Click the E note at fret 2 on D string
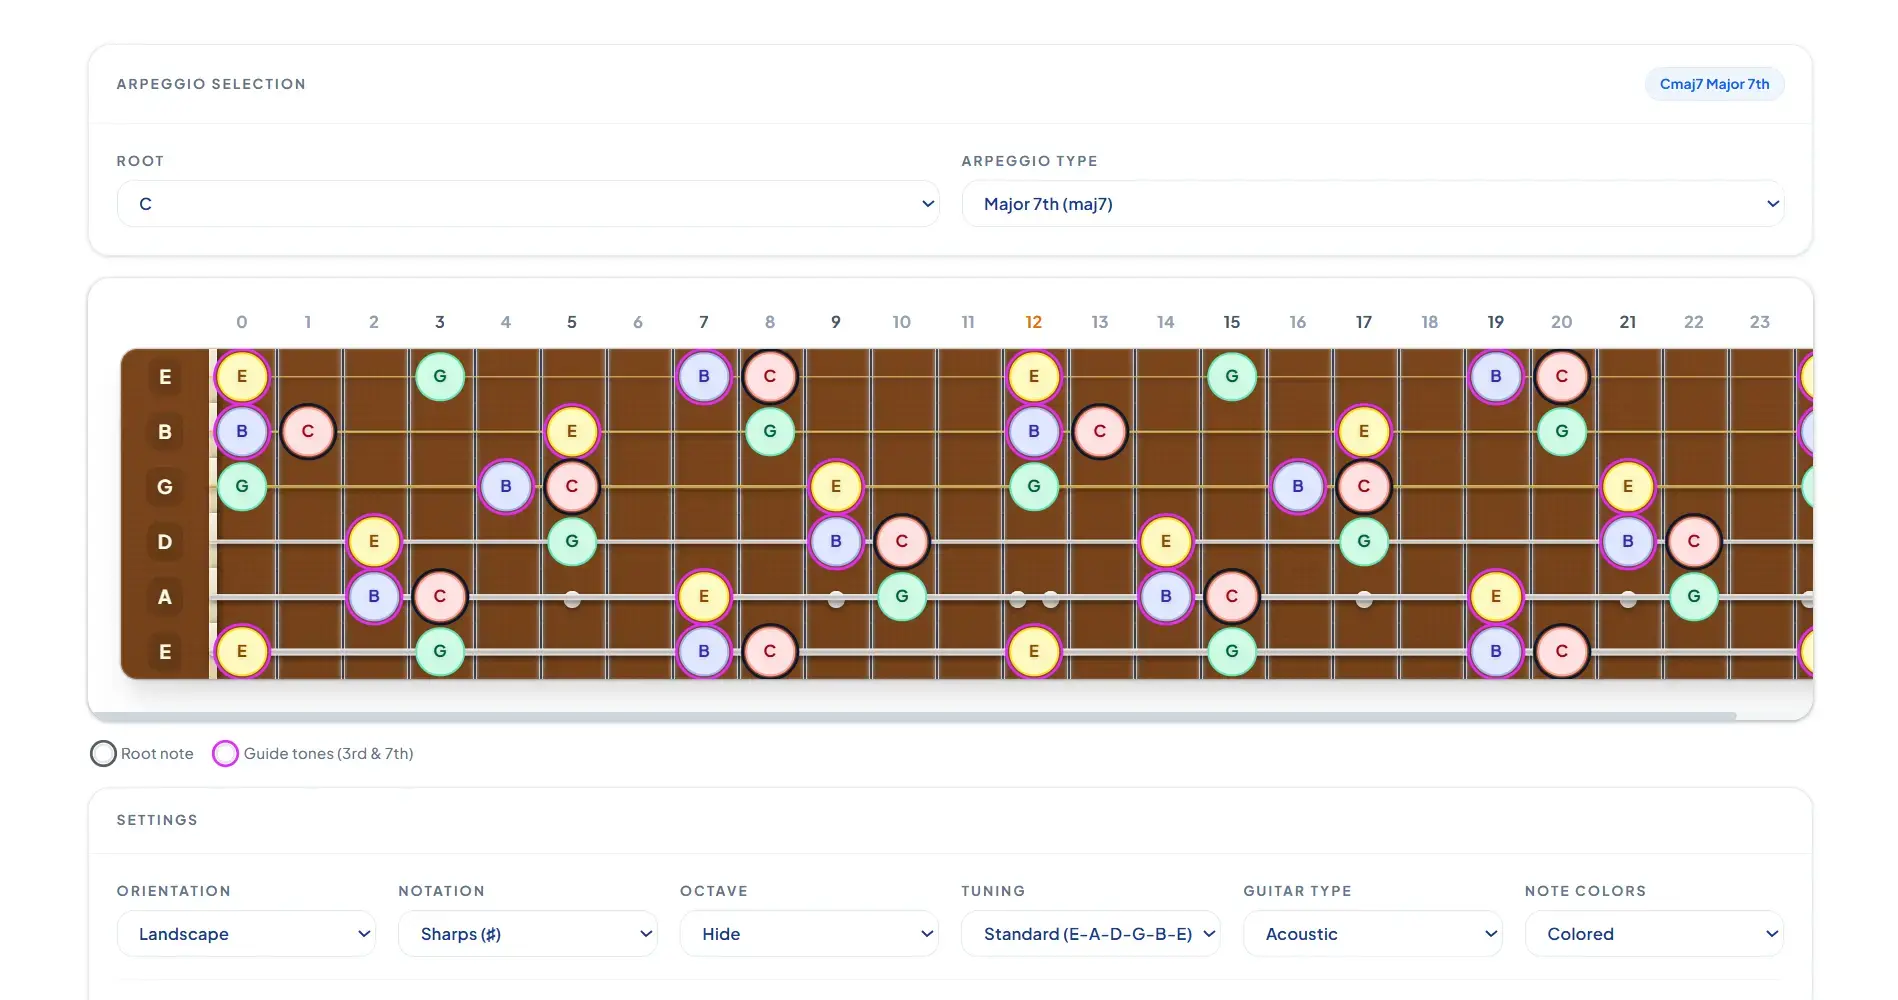The height and width of the screenshot is (1000, 1898). 374,542
